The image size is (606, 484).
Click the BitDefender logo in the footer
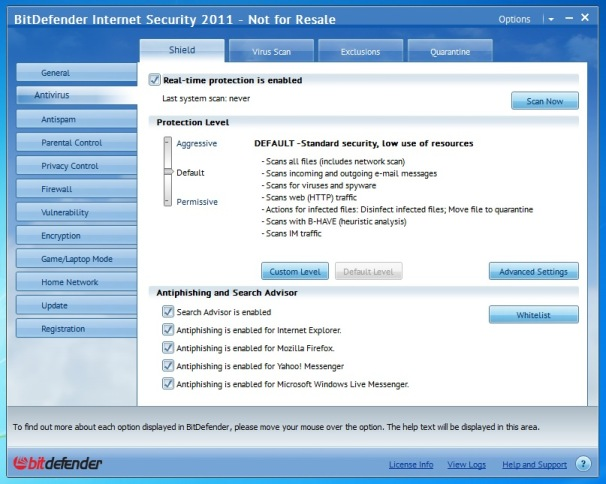coord(57,465)
